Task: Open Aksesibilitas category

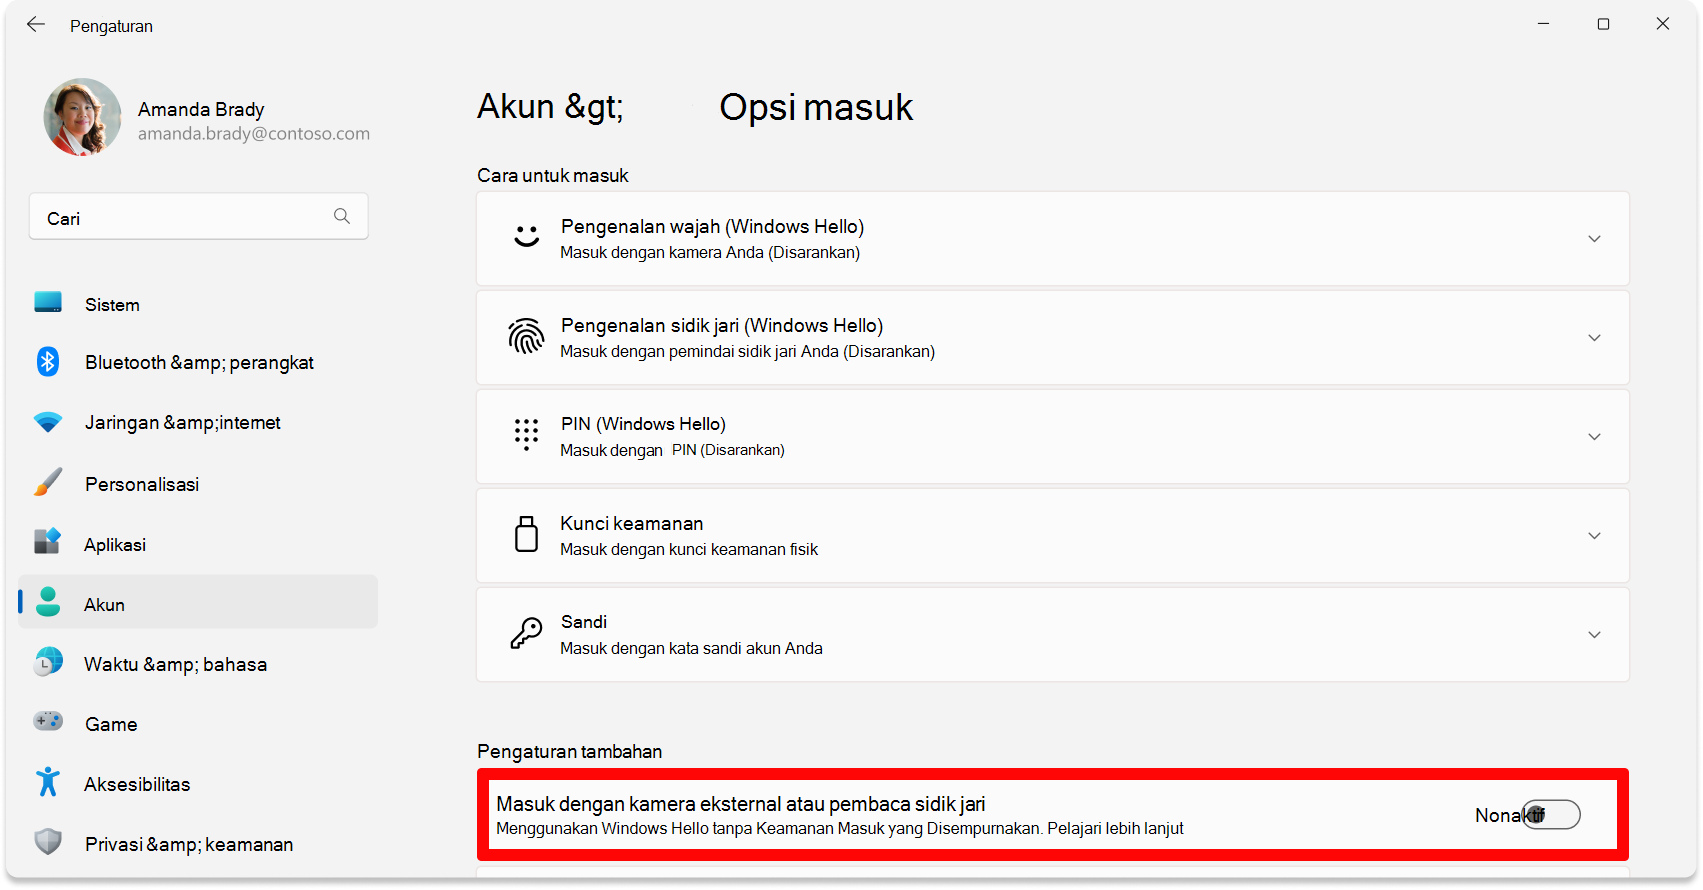Action: [x=198, y=784]
